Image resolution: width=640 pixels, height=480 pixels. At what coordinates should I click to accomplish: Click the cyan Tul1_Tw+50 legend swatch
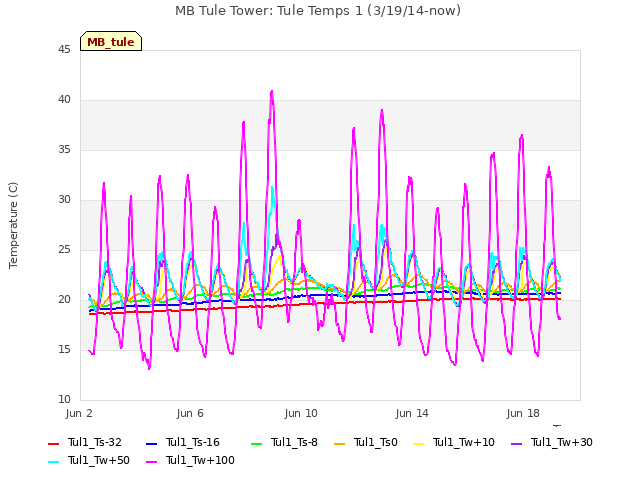coord(53,462)
